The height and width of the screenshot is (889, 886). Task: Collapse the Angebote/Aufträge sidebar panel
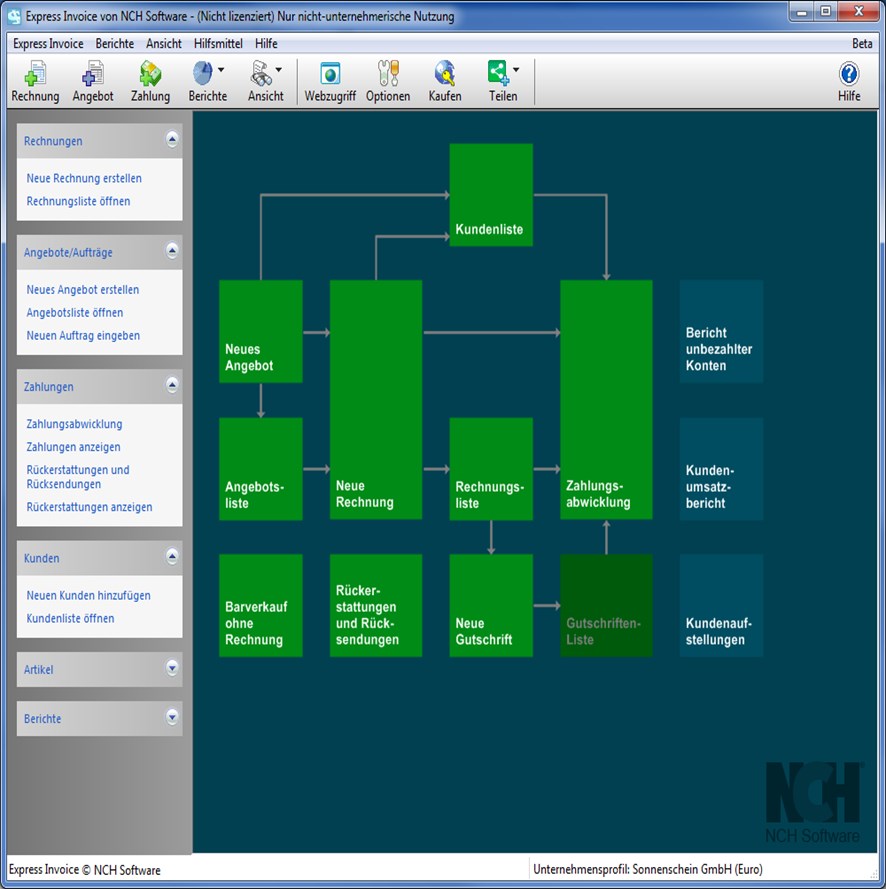(x=172, y=251)
